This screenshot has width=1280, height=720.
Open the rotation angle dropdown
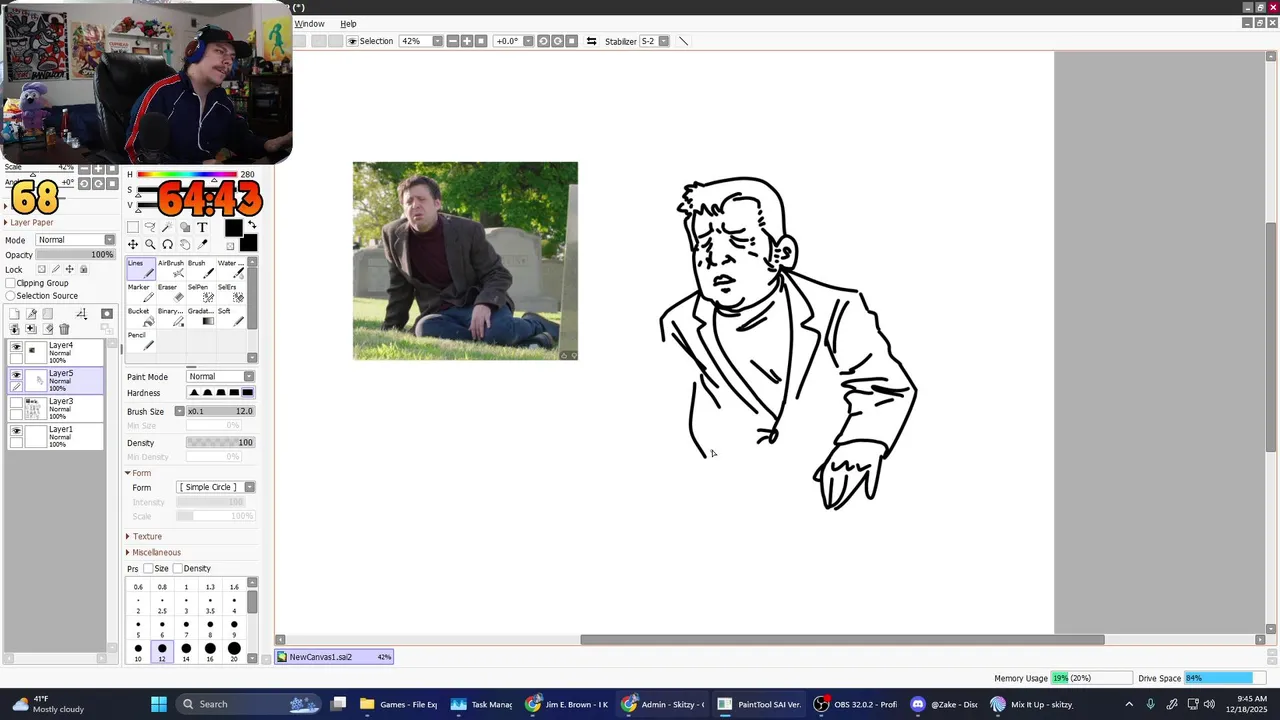[x=528, y=41]
